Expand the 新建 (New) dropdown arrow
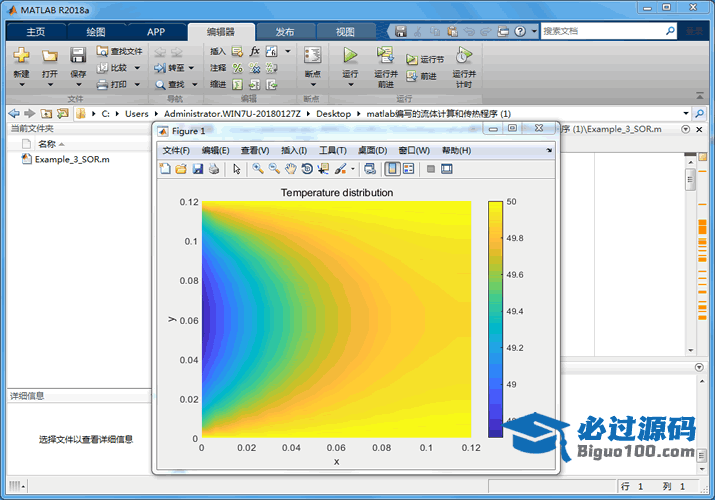715x500 pixels. coord(21,85)
